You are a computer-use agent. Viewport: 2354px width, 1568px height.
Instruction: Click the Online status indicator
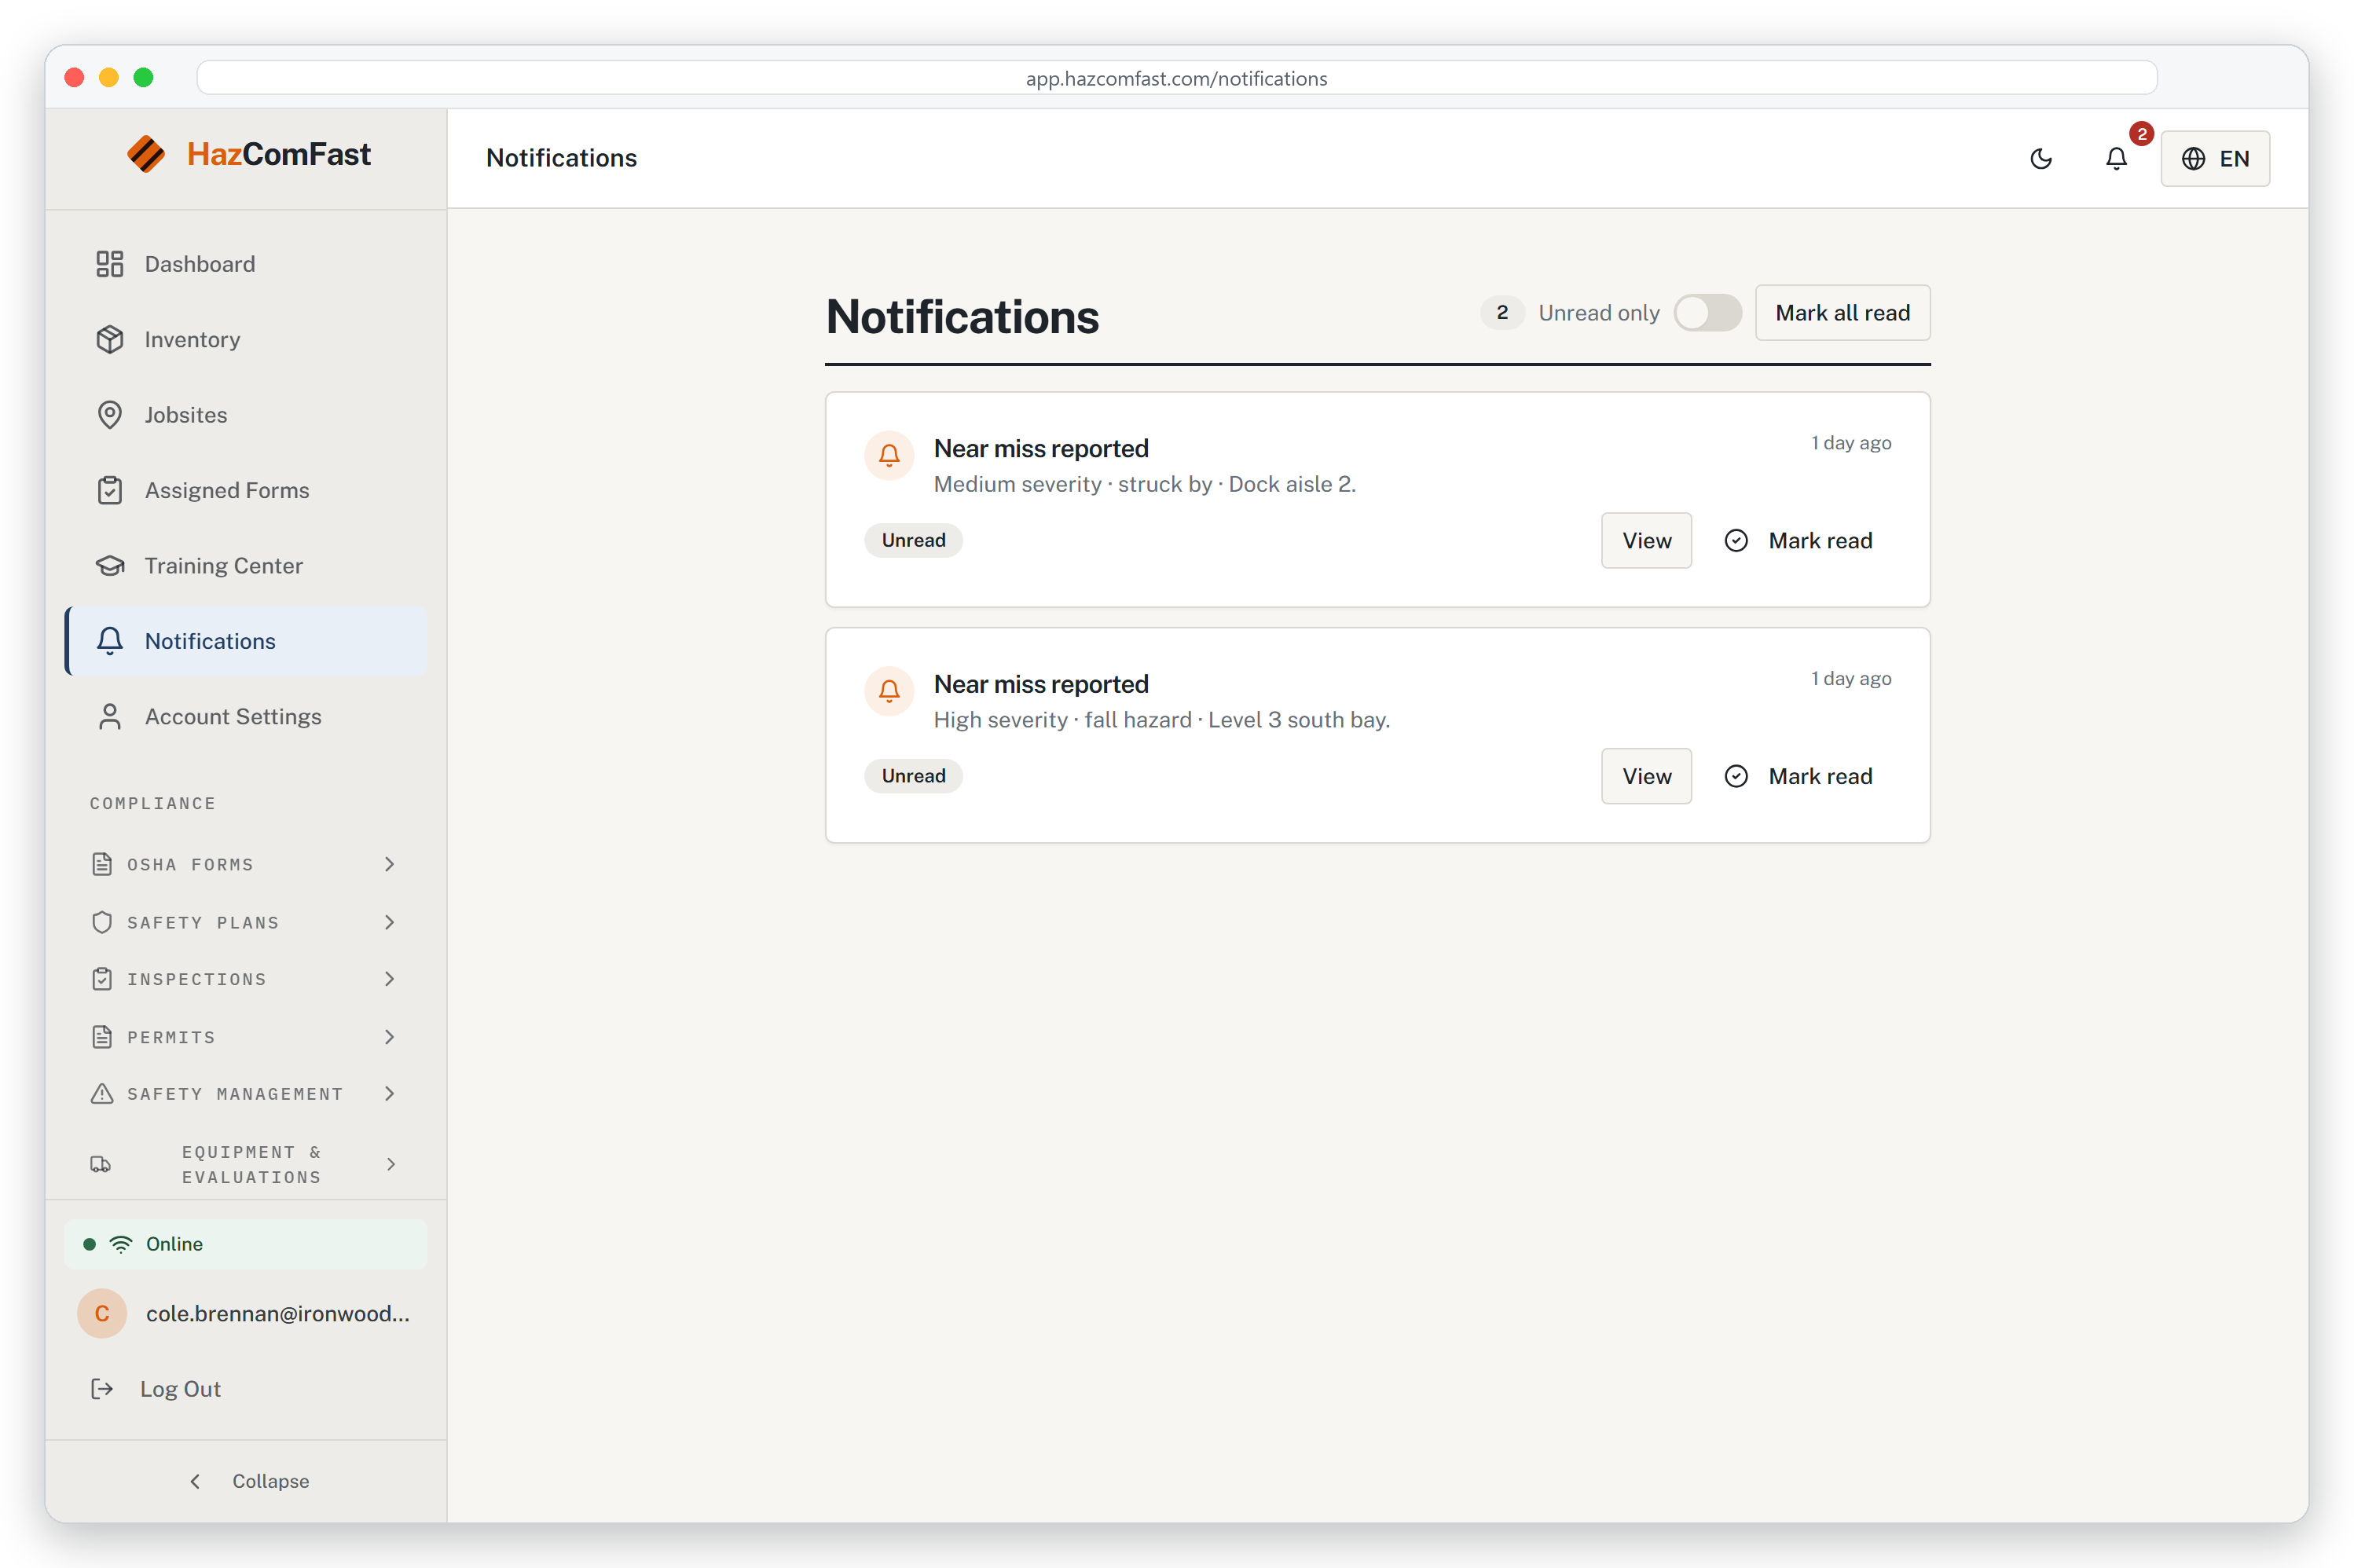246,1244
